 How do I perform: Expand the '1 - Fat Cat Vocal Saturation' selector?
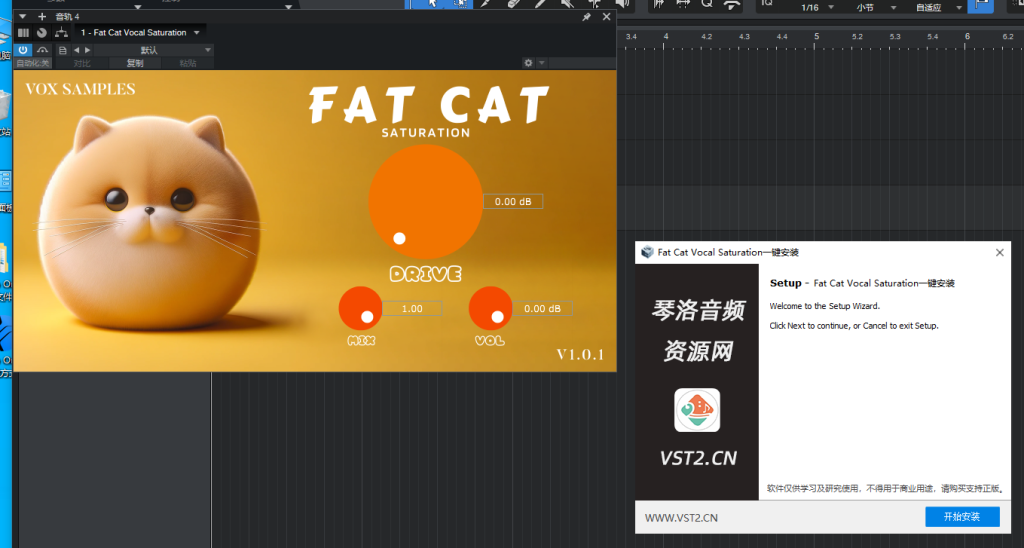point(140,33)
